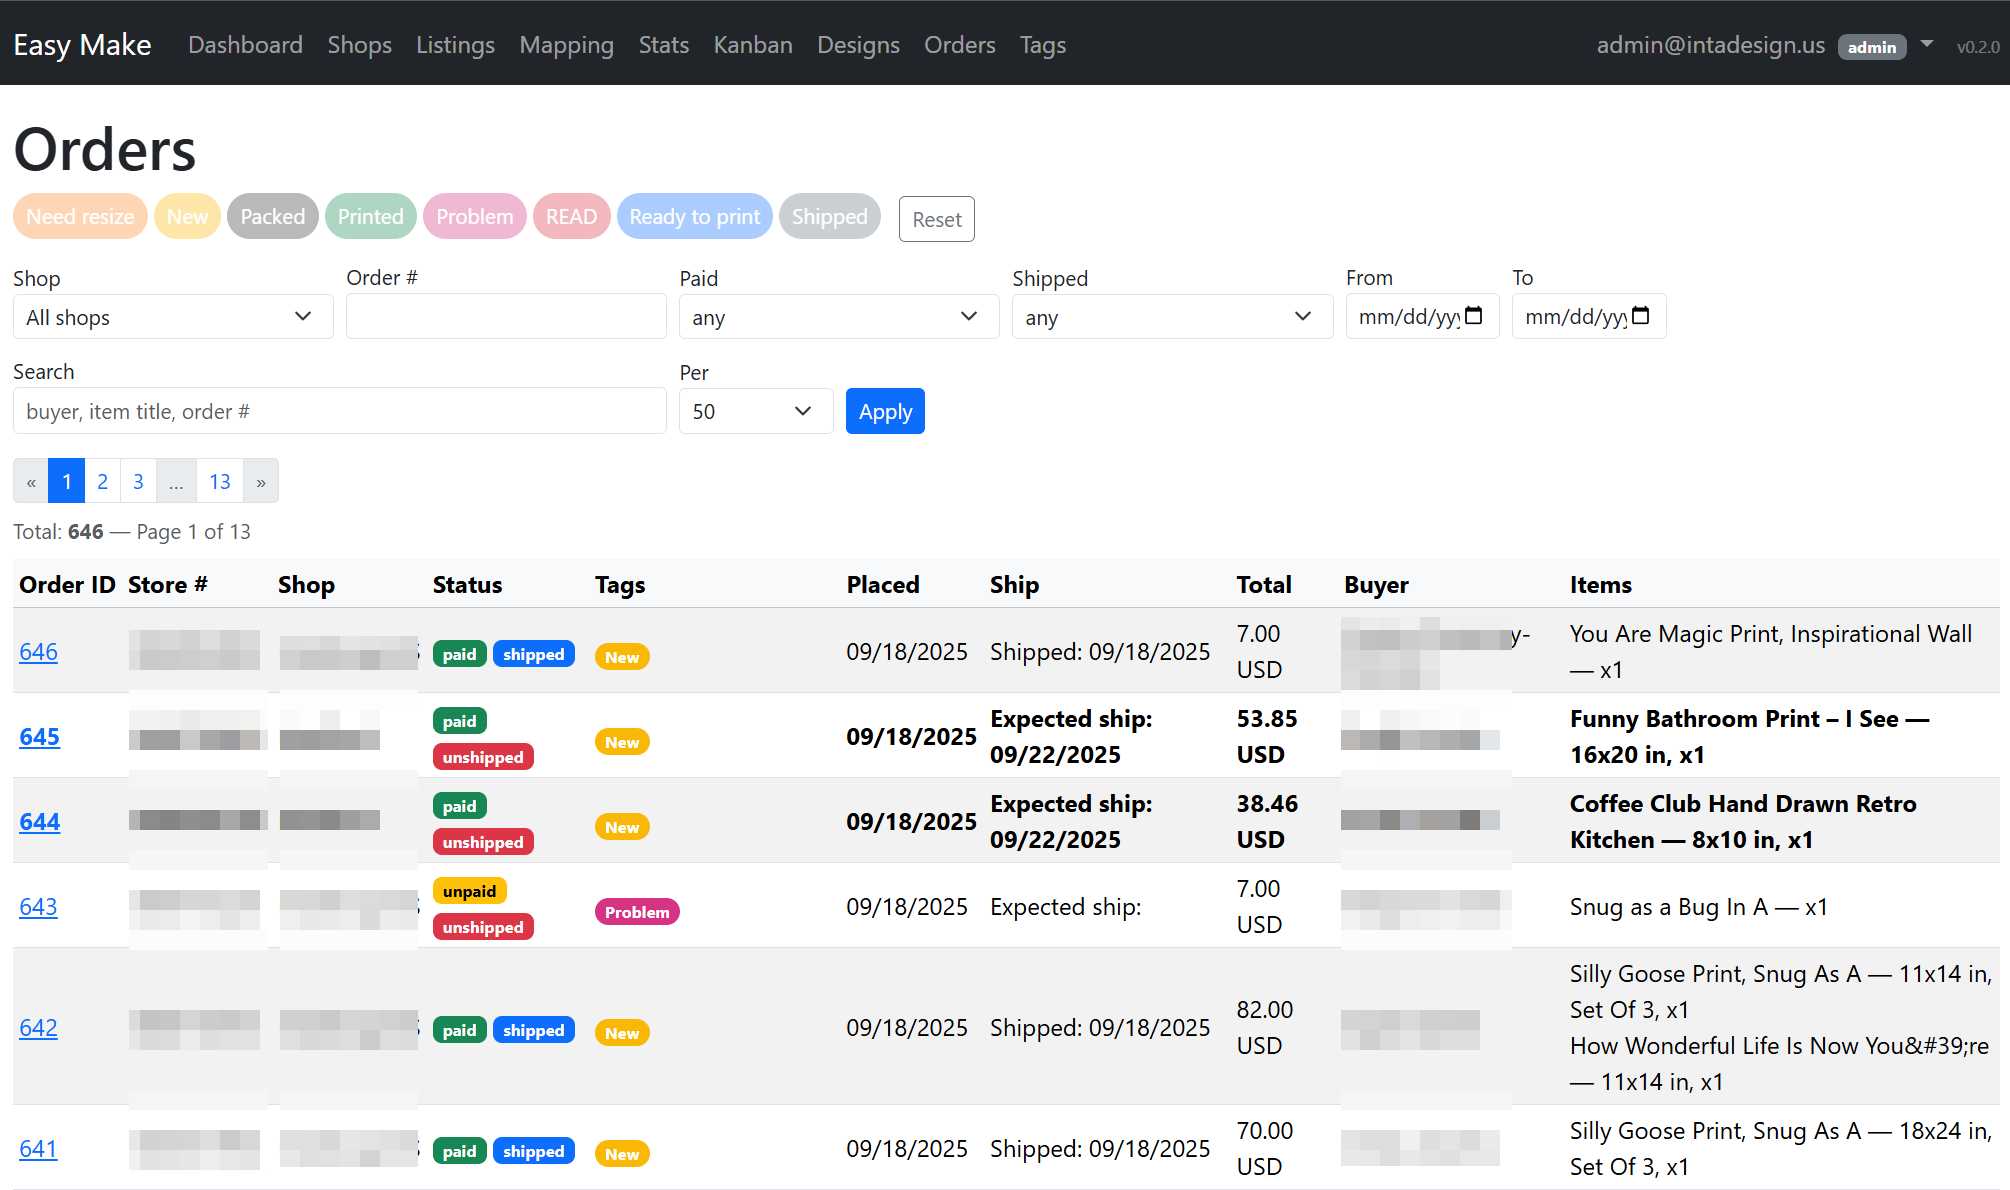Screen dimensions: 2010x1190
Task: Go to next page arrow in pagination
Action: tap(261, 482)
